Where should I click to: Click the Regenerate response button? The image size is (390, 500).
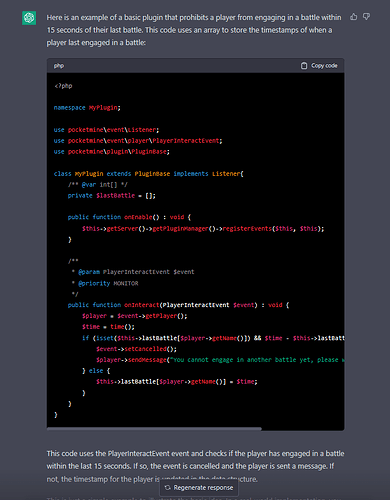[199, 488]
